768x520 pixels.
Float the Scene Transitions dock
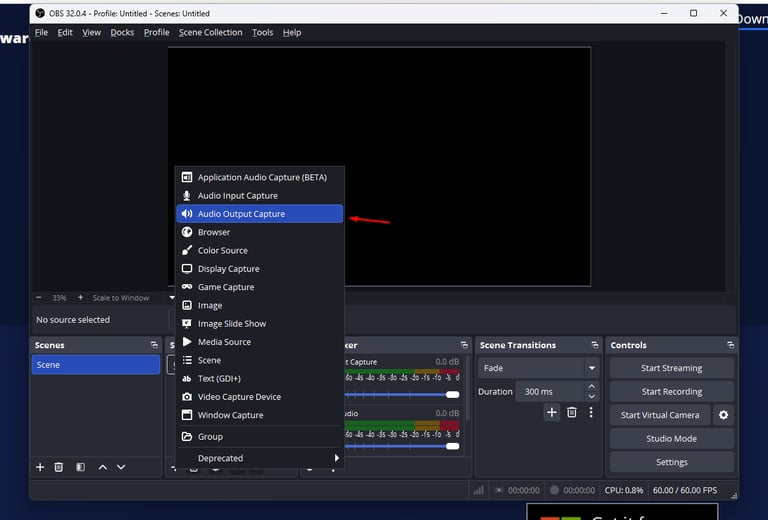coord(595,345)
